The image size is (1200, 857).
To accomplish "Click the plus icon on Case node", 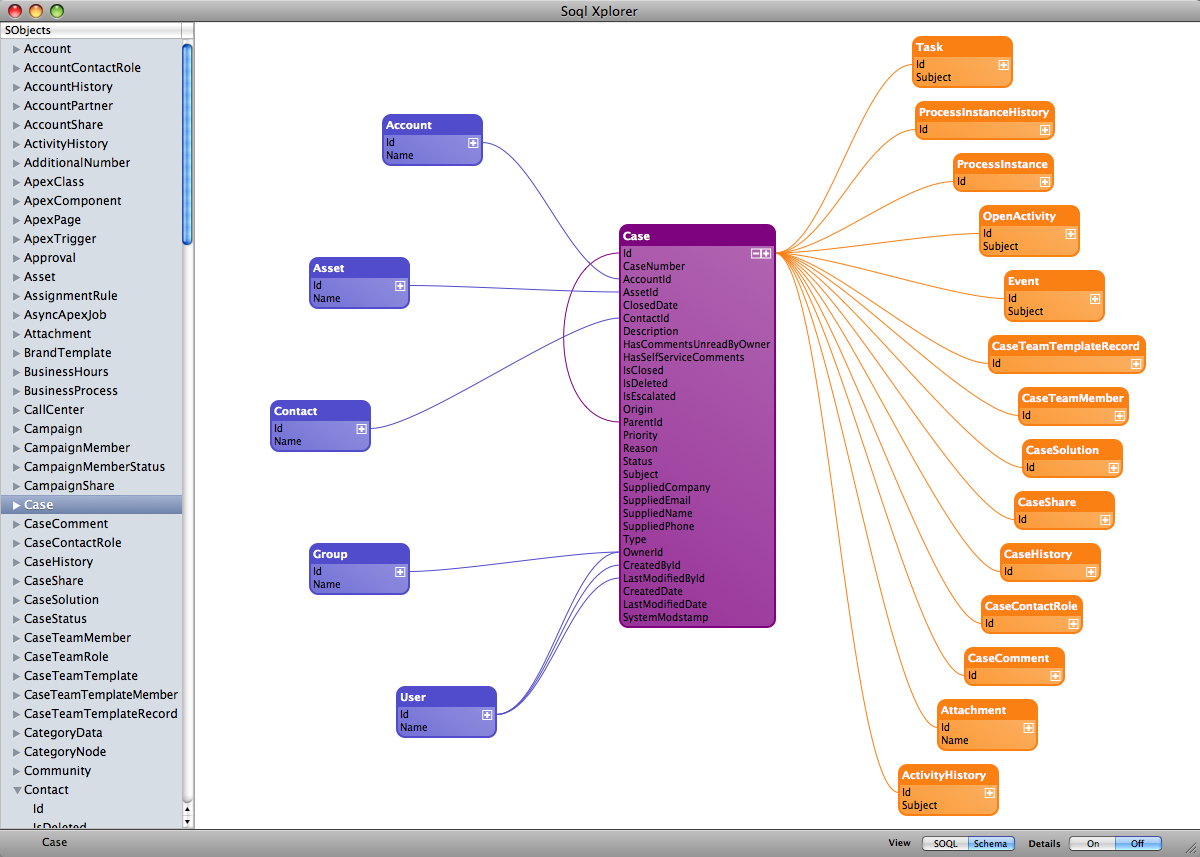I will 766,254.
